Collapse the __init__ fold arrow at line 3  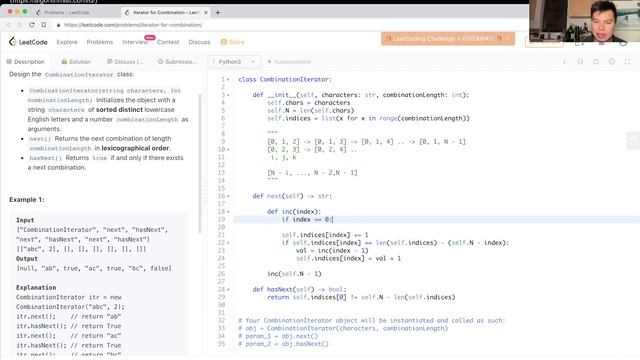[228, 95]
